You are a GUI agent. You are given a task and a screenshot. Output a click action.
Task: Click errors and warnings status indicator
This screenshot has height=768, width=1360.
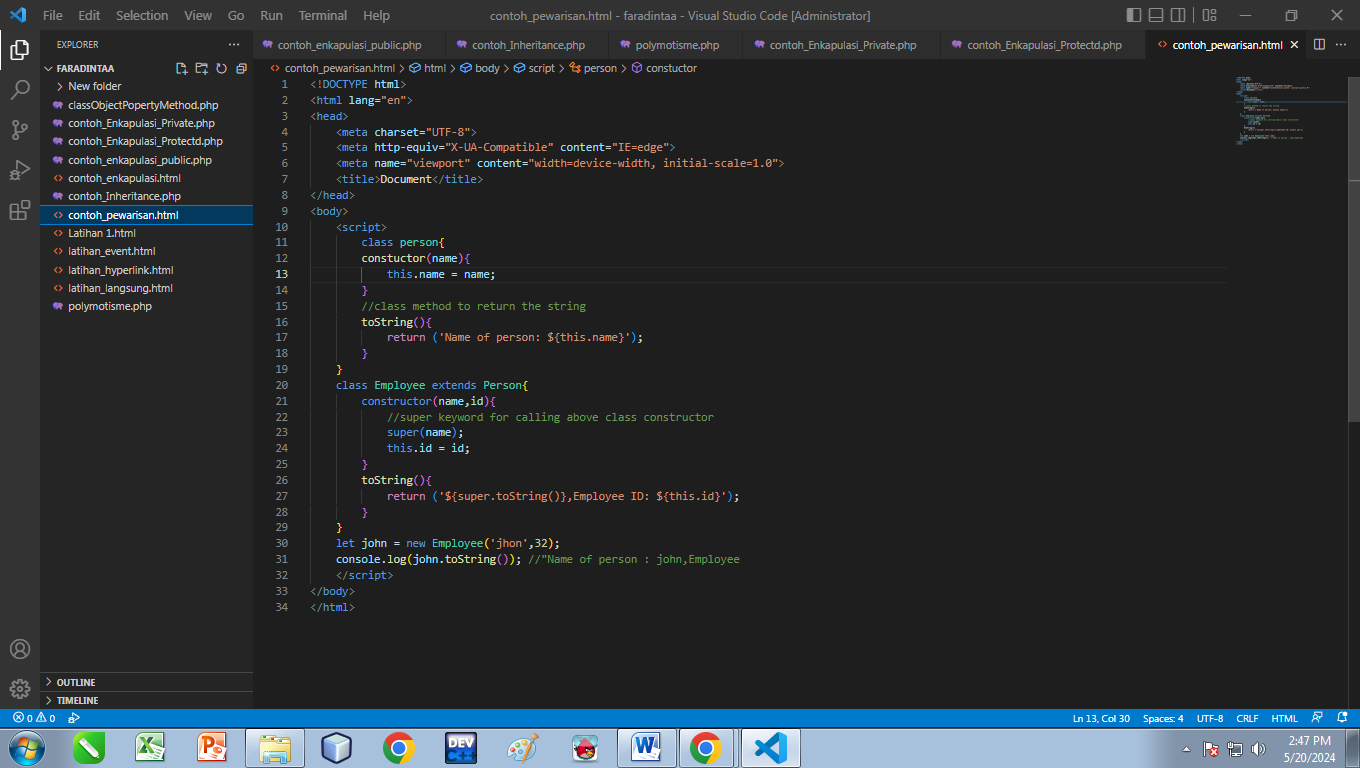pos(34,718)
